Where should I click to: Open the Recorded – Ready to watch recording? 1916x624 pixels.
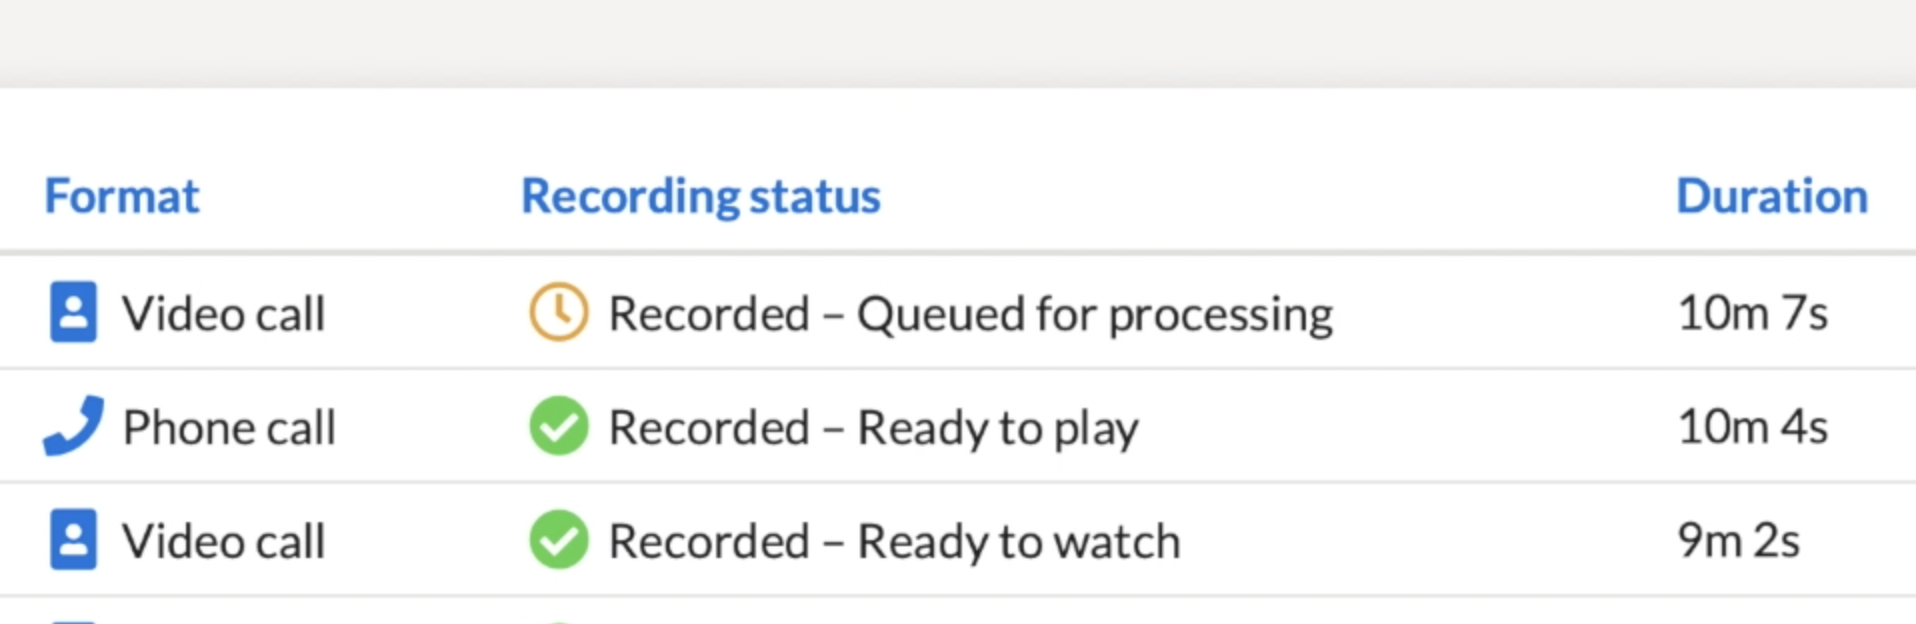coord(895,541)
